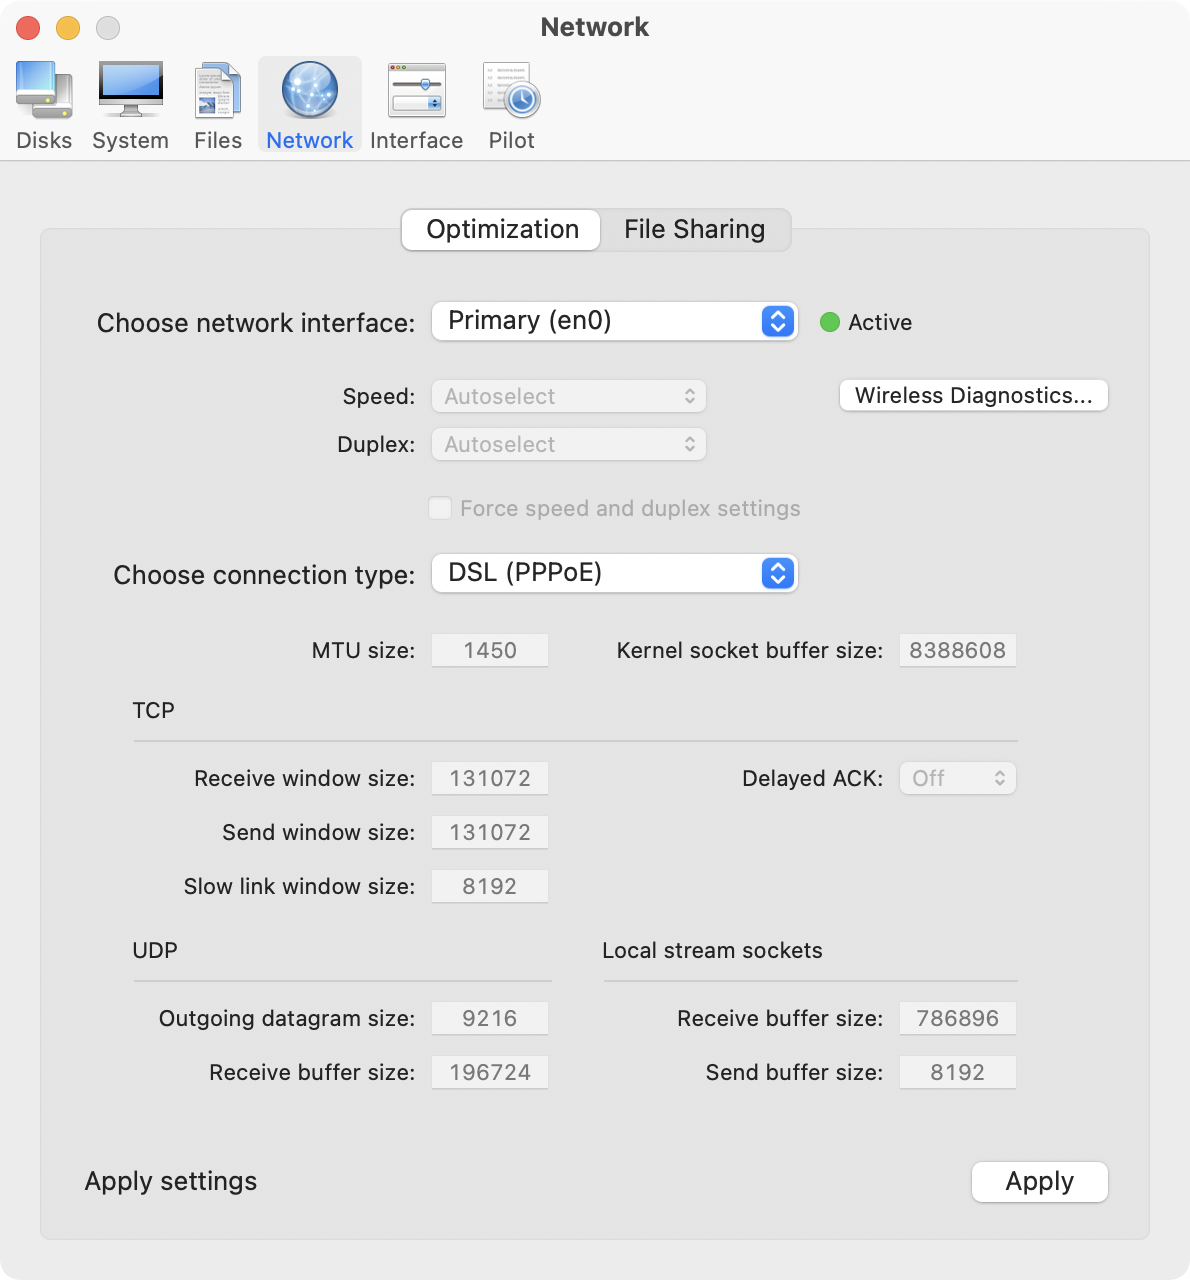This screenshot has width=1190, height=1280.
Task: Open the connection type DSL (PPPoE) dropdown
Action: 614,573
